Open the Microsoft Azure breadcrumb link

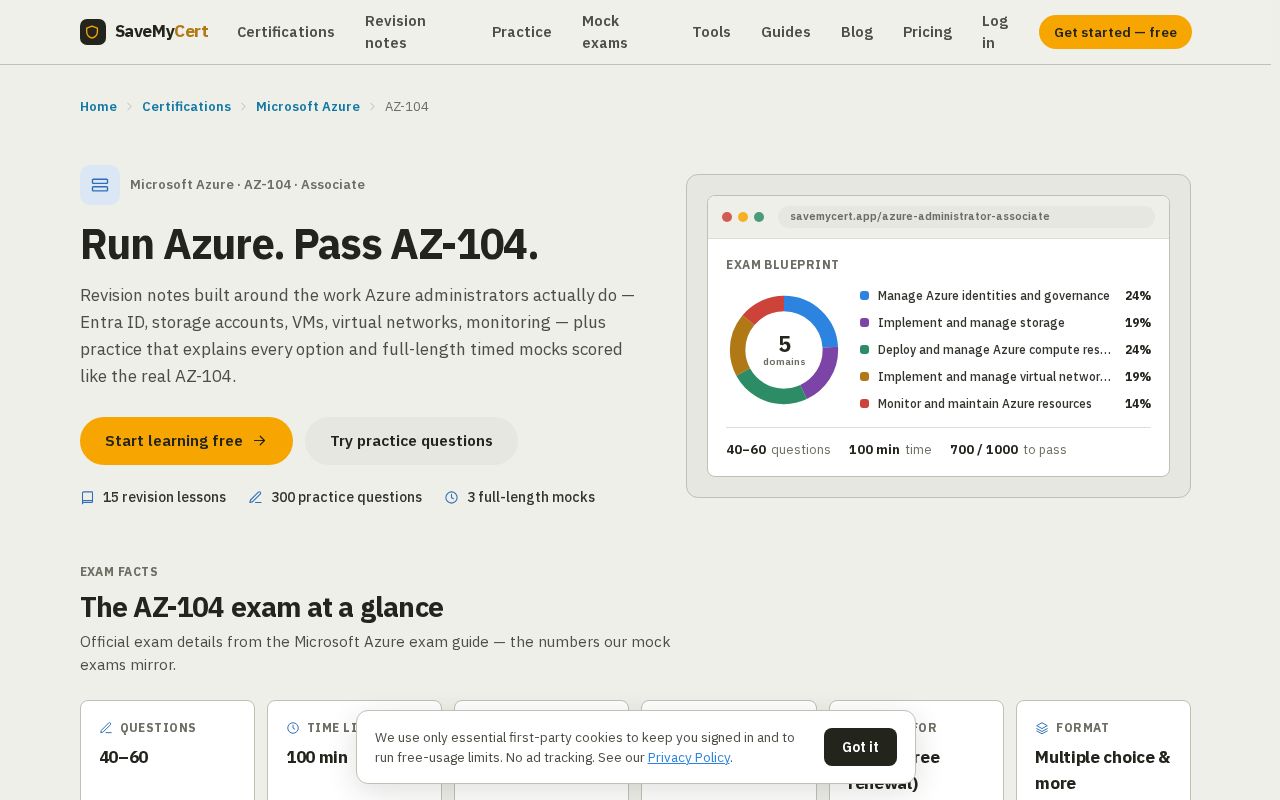[308, 107]
